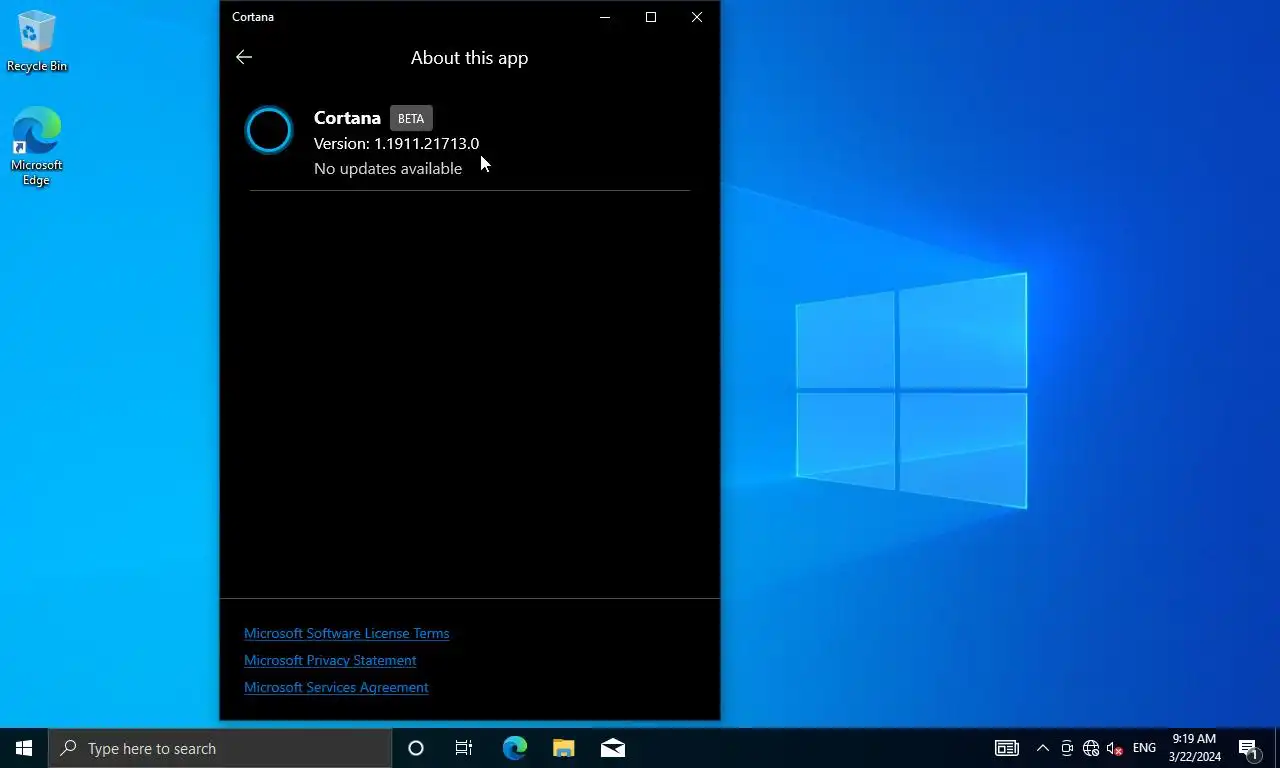Click the No updates available status text

click(388, 168)
